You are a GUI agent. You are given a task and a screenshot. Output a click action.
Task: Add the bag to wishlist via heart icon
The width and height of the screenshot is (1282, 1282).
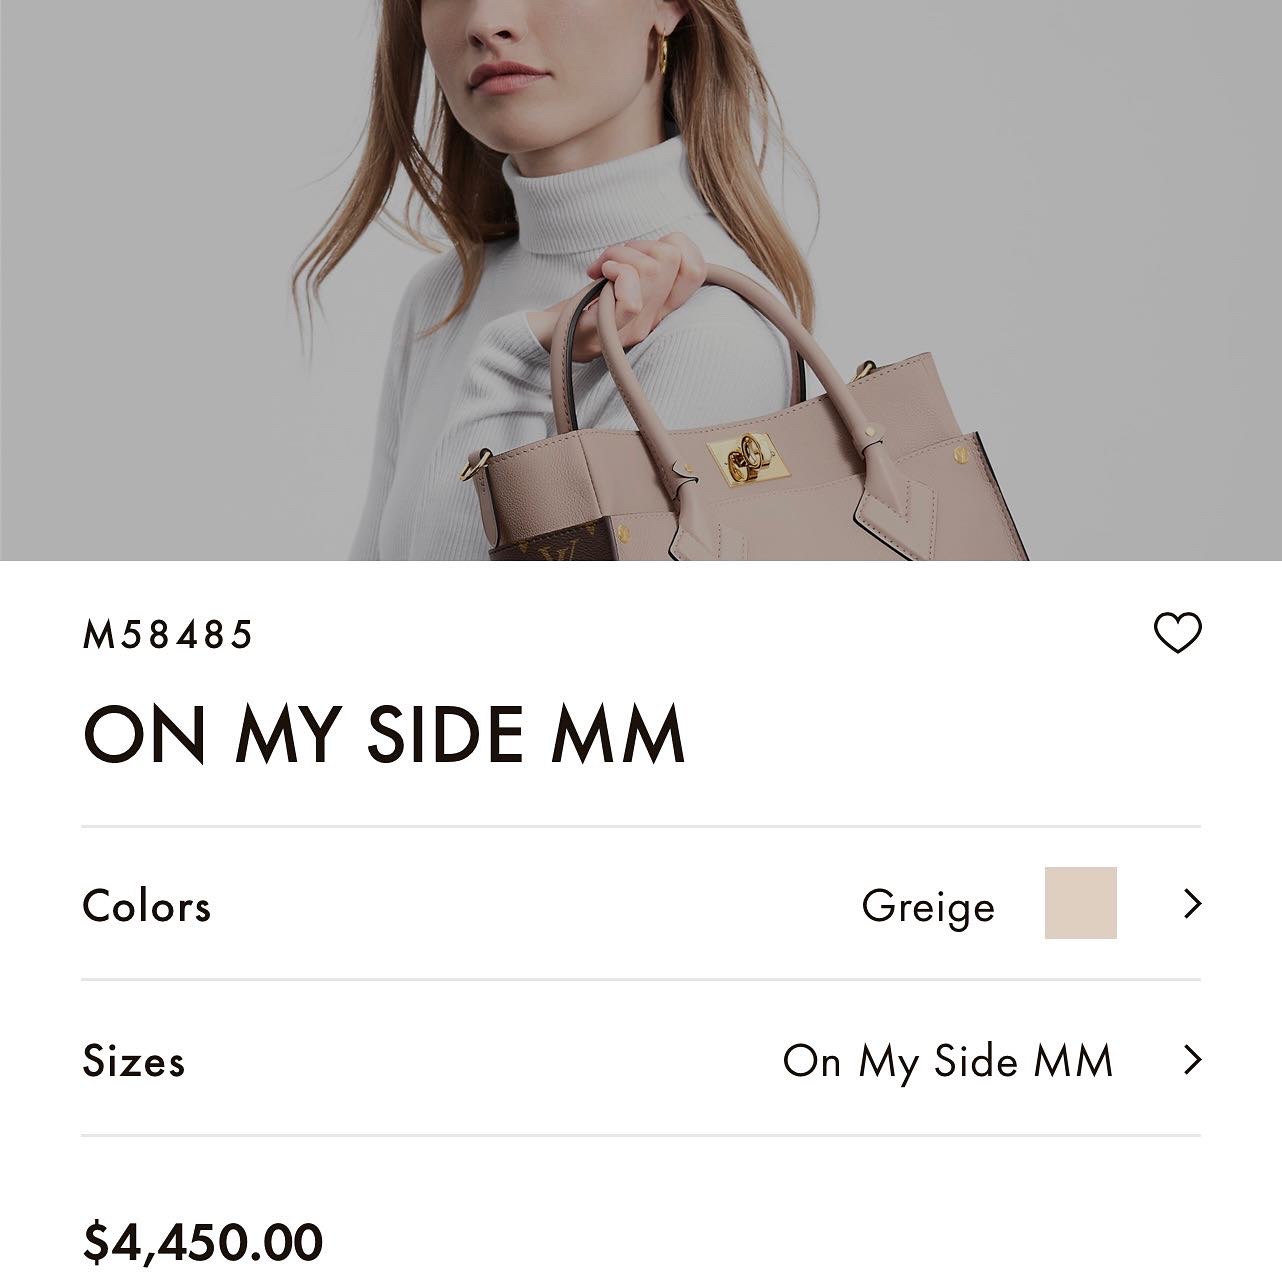1177,633
